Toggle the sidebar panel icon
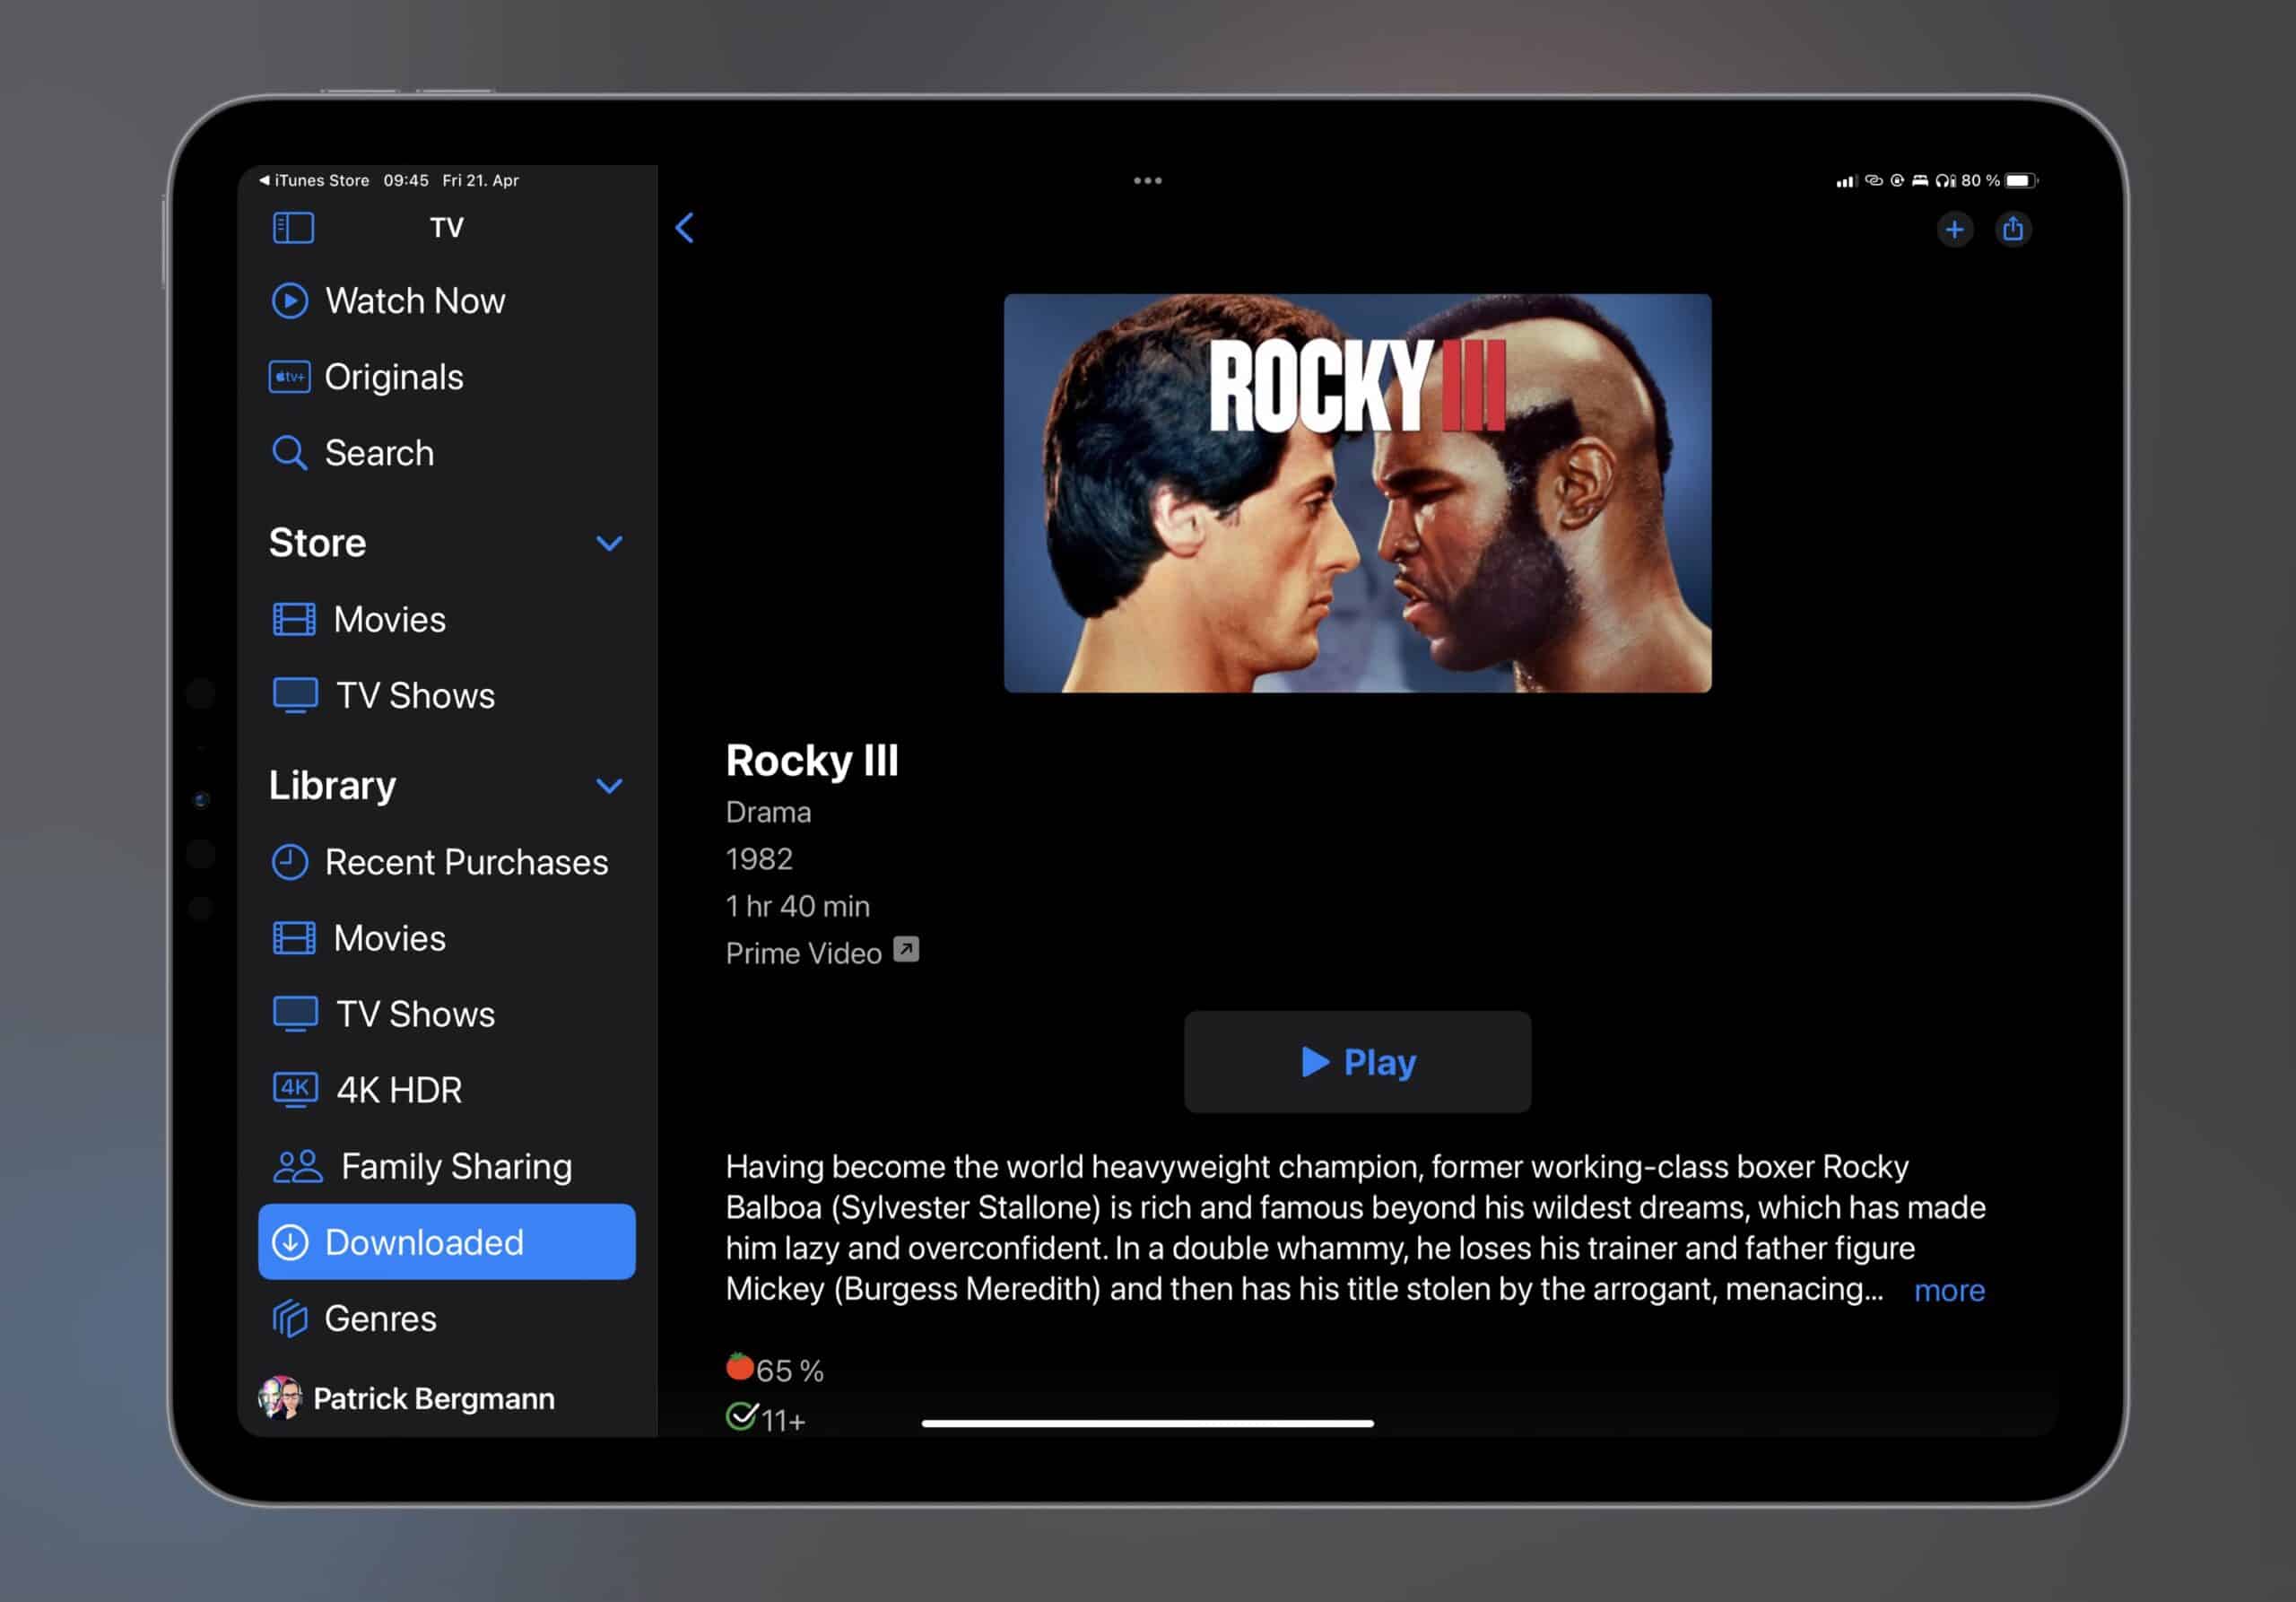This screenshot has width=2296, height=1602. 293,228
